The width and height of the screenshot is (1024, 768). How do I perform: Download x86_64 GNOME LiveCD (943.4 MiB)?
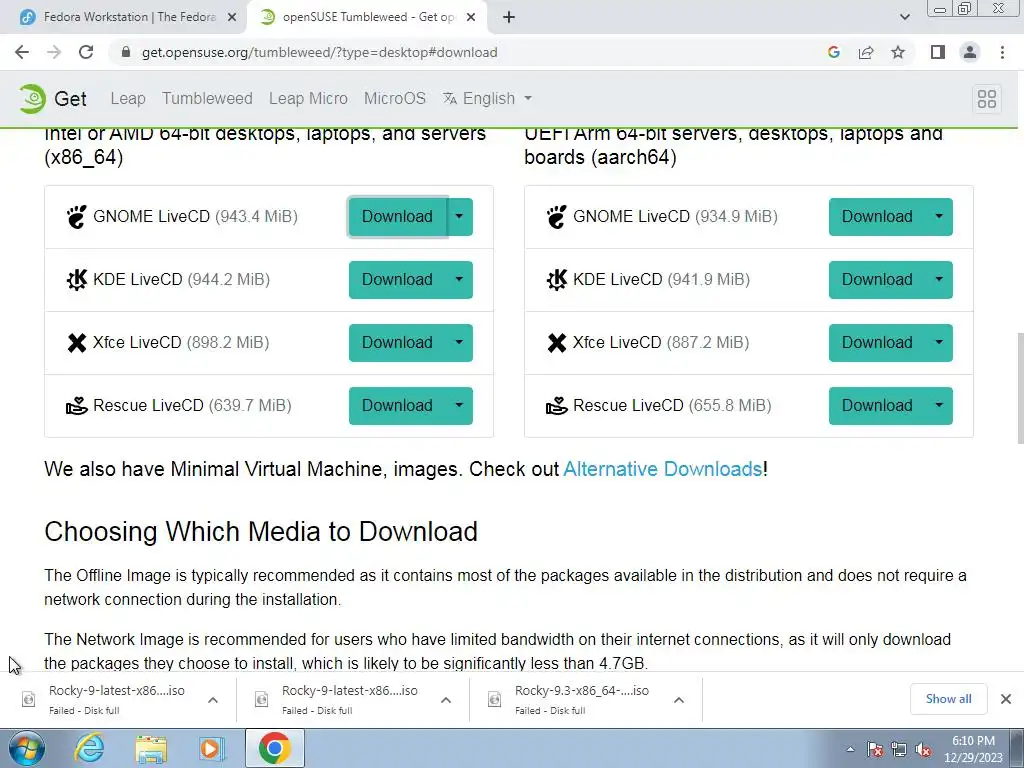coord(397,217)
